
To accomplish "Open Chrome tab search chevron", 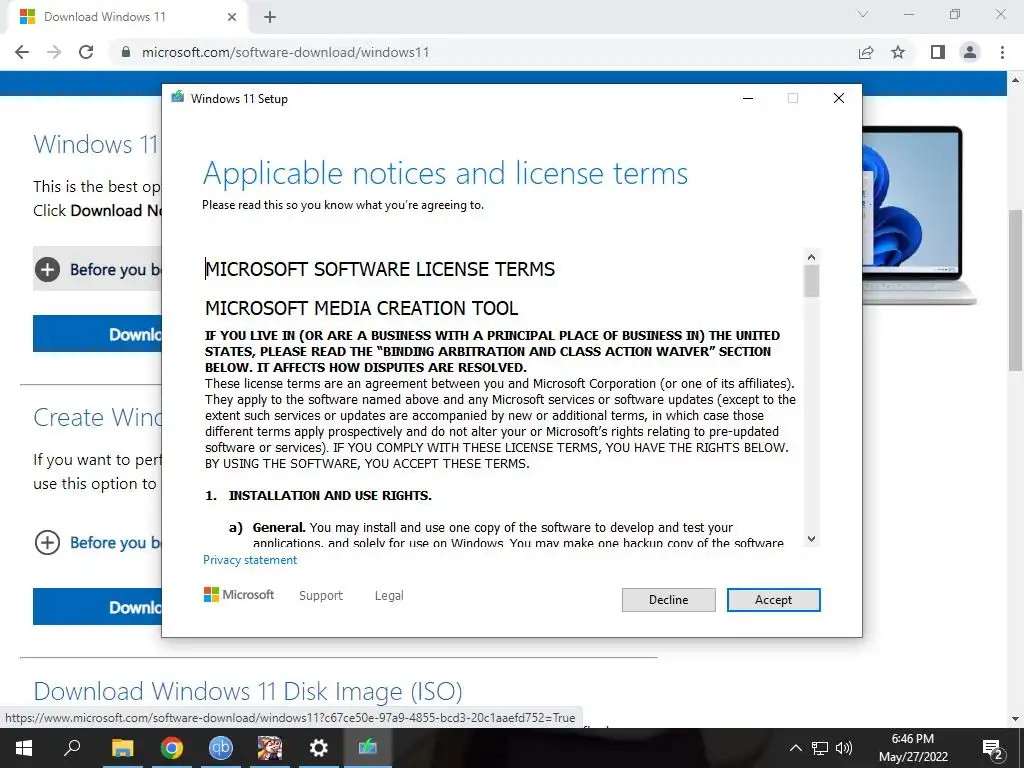I will [x=863, y=14].
